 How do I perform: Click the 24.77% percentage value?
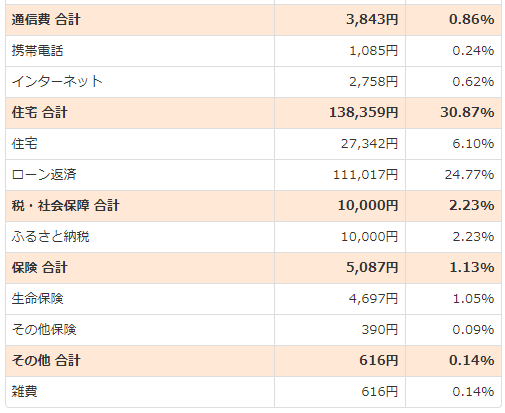[x=469, y=175]
